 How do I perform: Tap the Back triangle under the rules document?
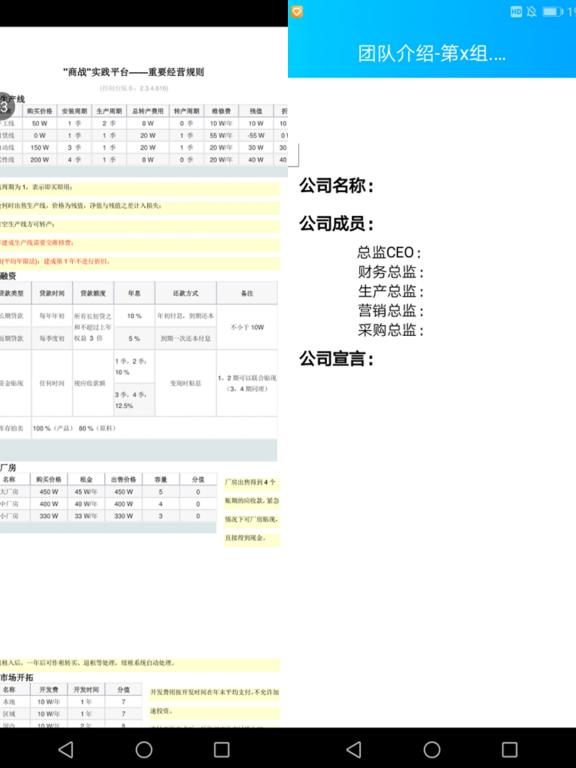(x=66, y=749)
